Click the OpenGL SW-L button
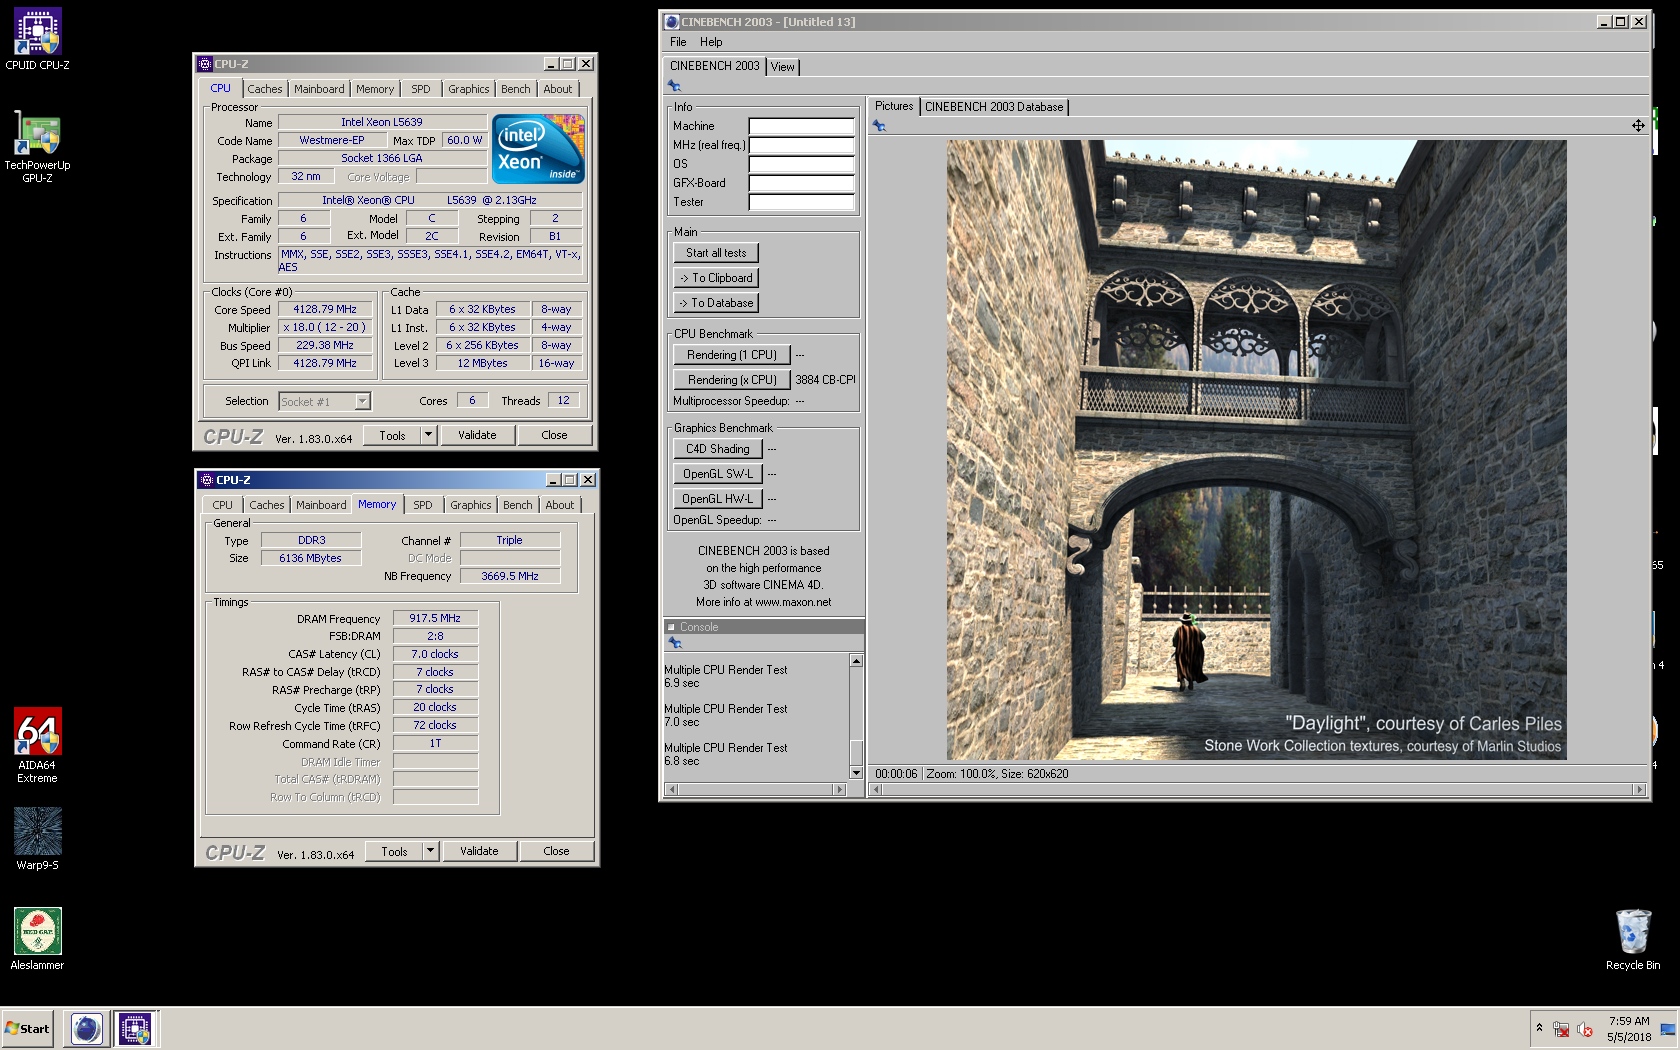This screenshot has width=1680, height=1050. coord(718,474)
